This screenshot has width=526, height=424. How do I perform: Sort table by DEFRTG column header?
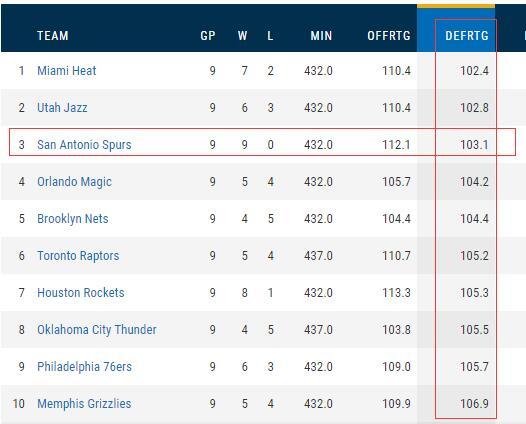click(467, 36)
